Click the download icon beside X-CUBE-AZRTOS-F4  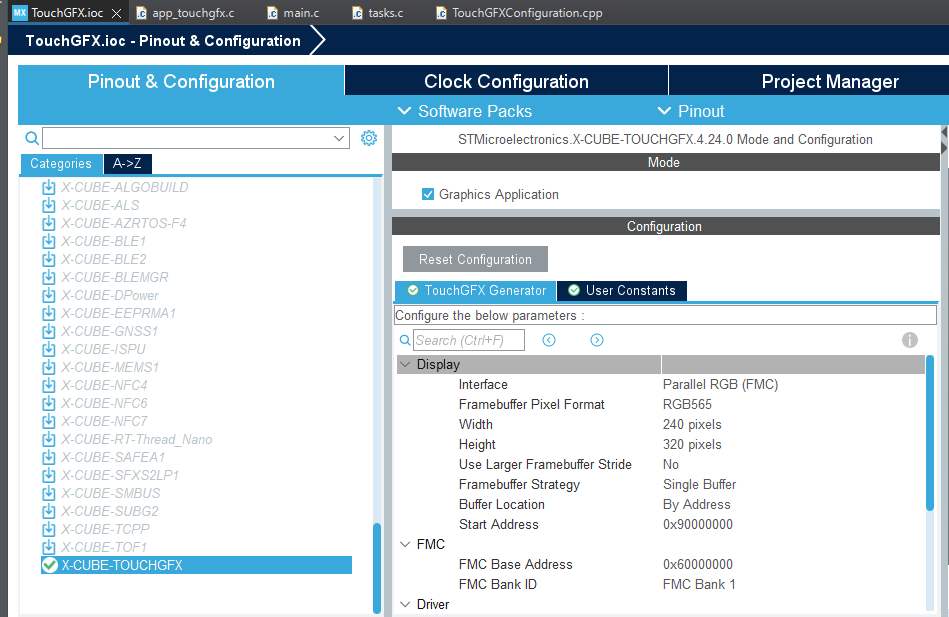point(48,223)
